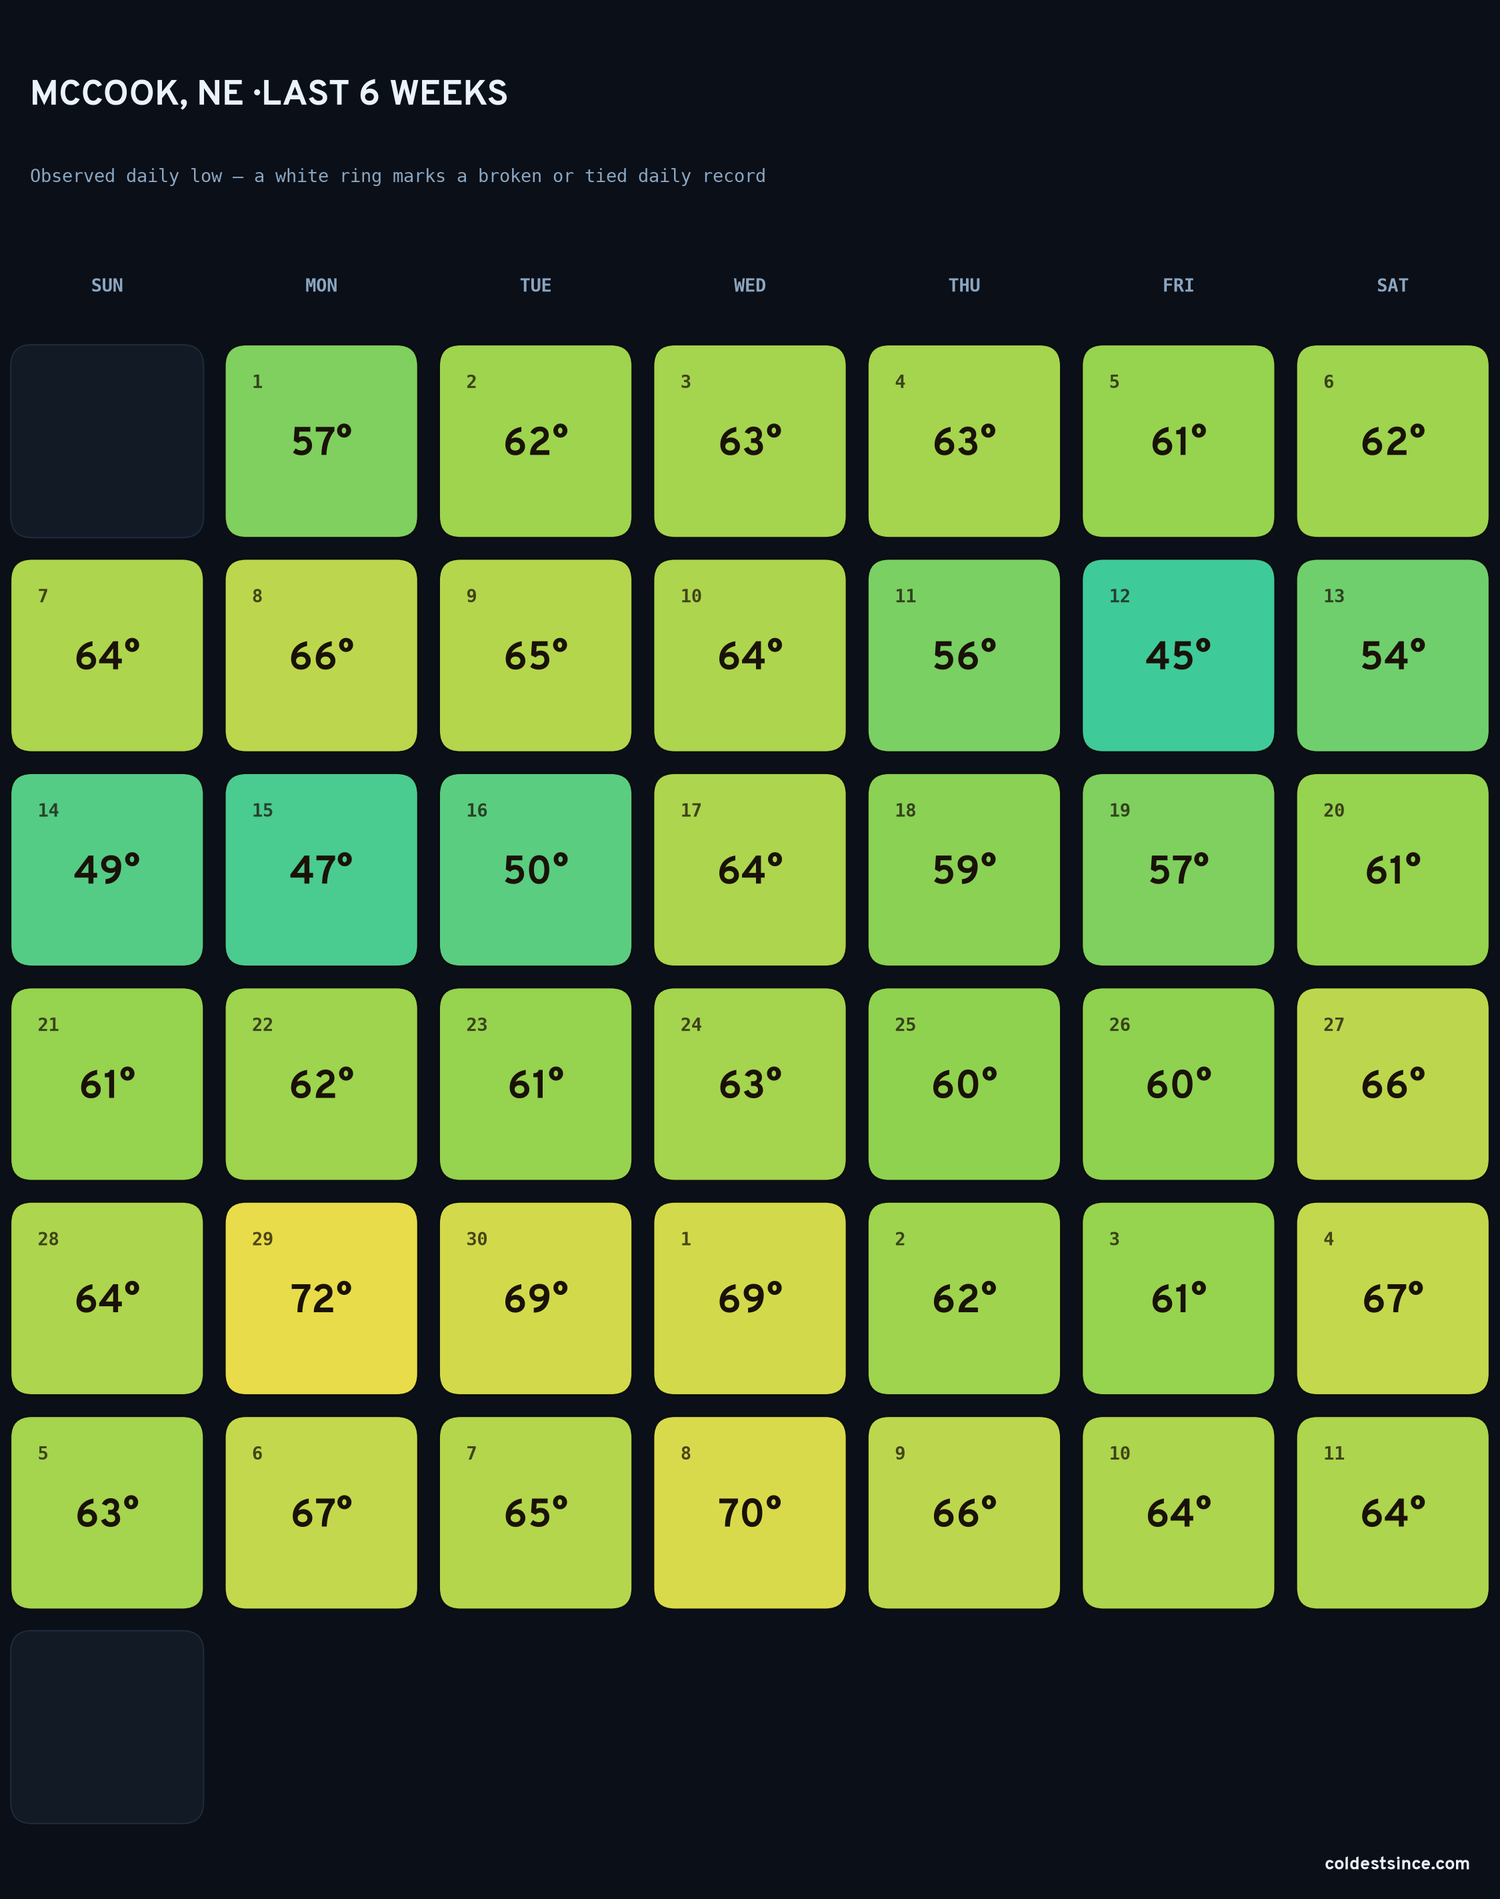This screenshot has height=1899, width=1500.
Task: Select the 70° tile on day 8
Action: (x=750, y=1512)
